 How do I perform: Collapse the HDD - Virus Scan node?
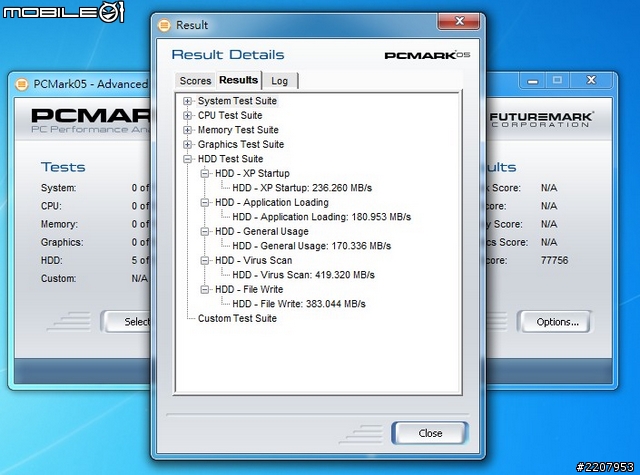[205, 260]
